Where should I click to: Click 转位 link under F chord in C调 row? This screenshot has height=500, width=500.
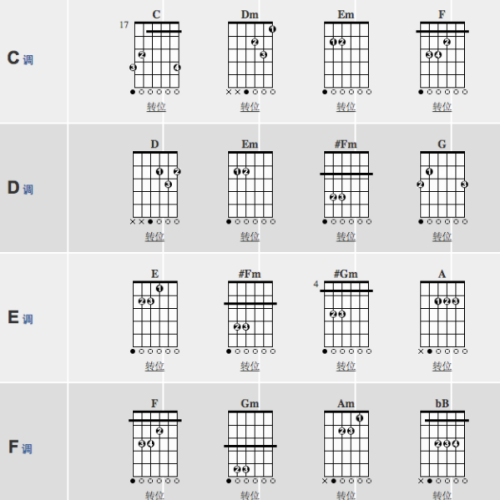[442, 107]
